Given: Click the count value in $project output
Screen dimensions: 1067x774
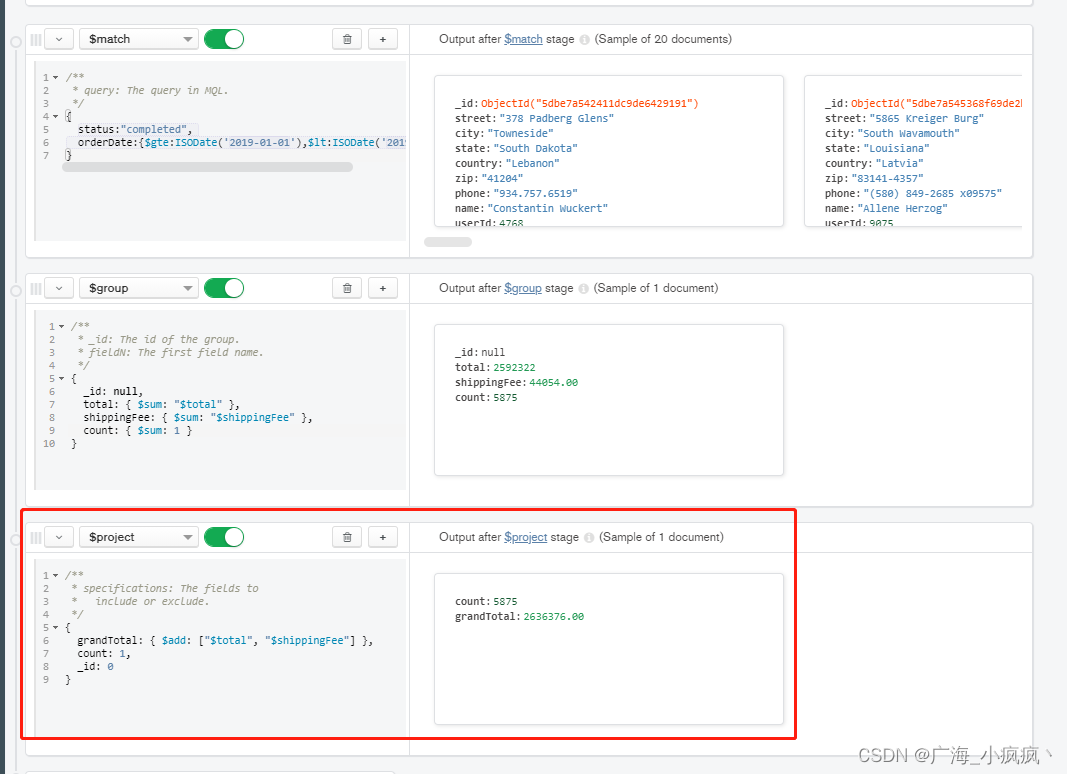Looking at the screenshot, I should click(x=505, y=602).
